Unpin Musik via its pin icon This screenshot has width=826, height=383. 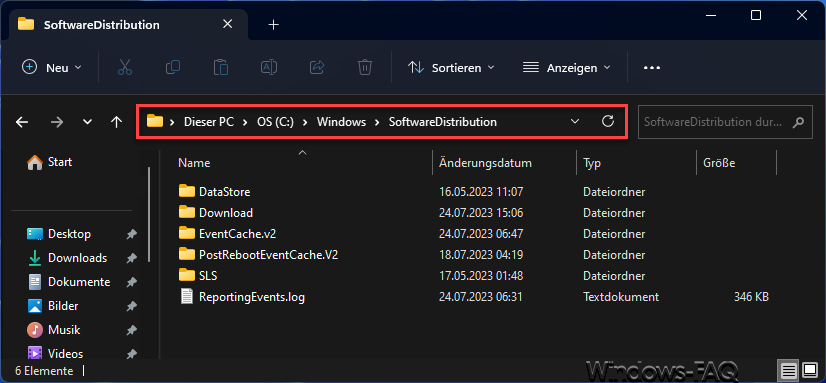(x=132, y=330)
